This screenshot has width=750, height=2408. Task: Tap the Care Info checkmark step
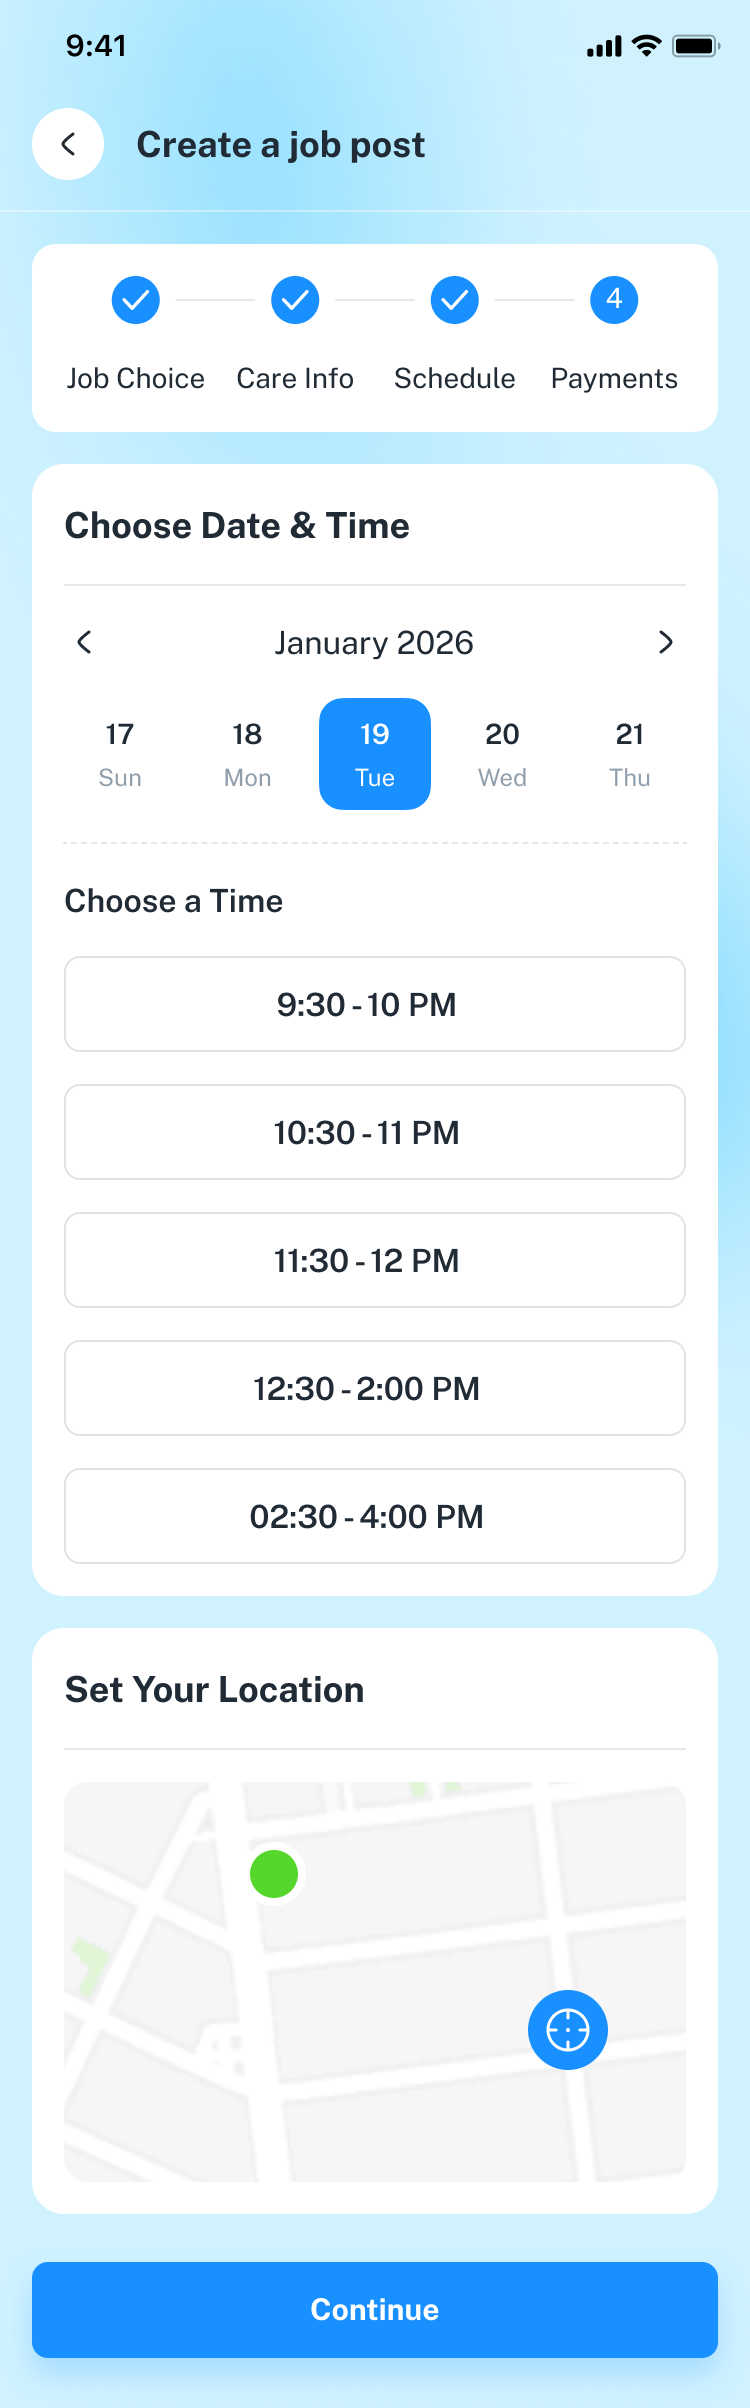point(295,300)
